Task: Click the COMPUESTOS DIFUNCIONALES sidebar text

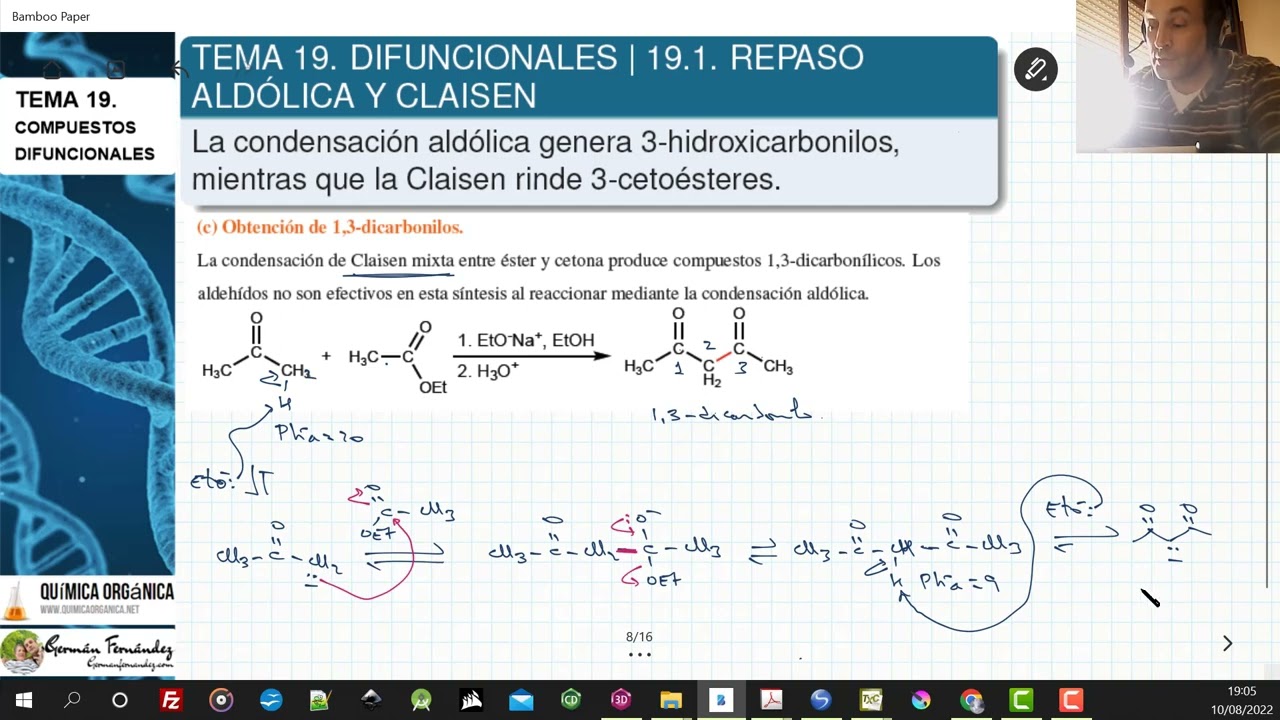Action: click(84, 141)
